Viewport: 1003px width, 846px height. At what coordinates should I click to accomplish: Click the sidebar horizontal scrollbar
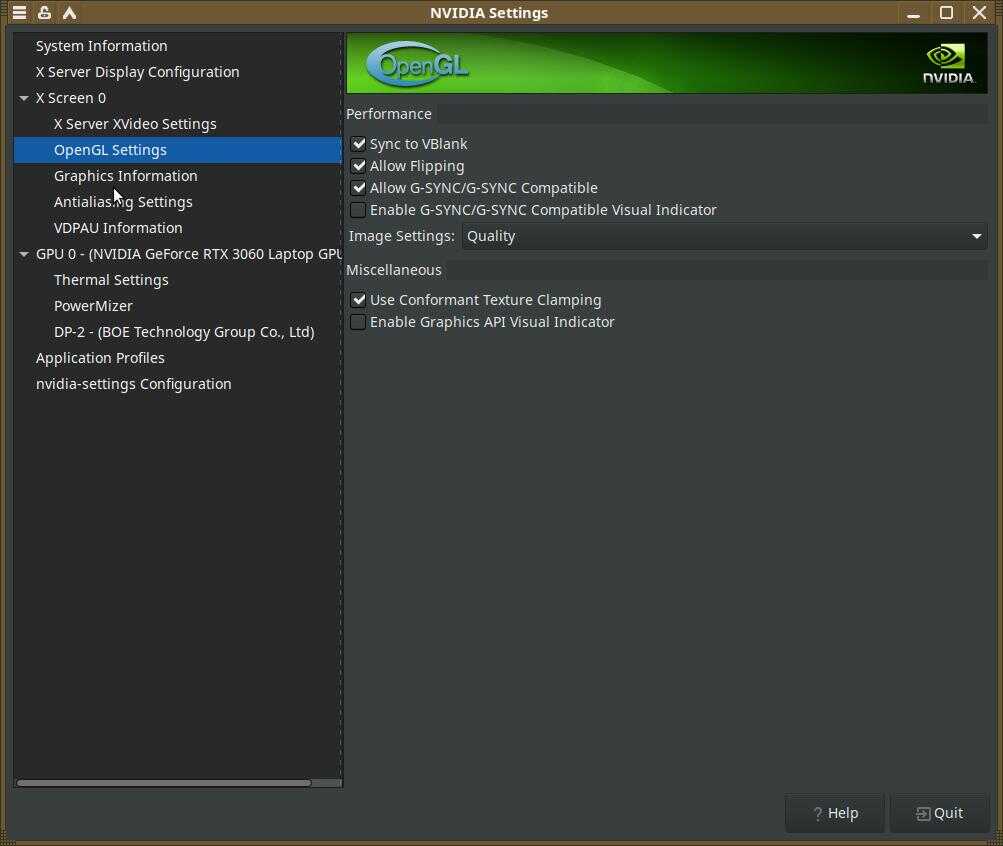tap(164, 783)
